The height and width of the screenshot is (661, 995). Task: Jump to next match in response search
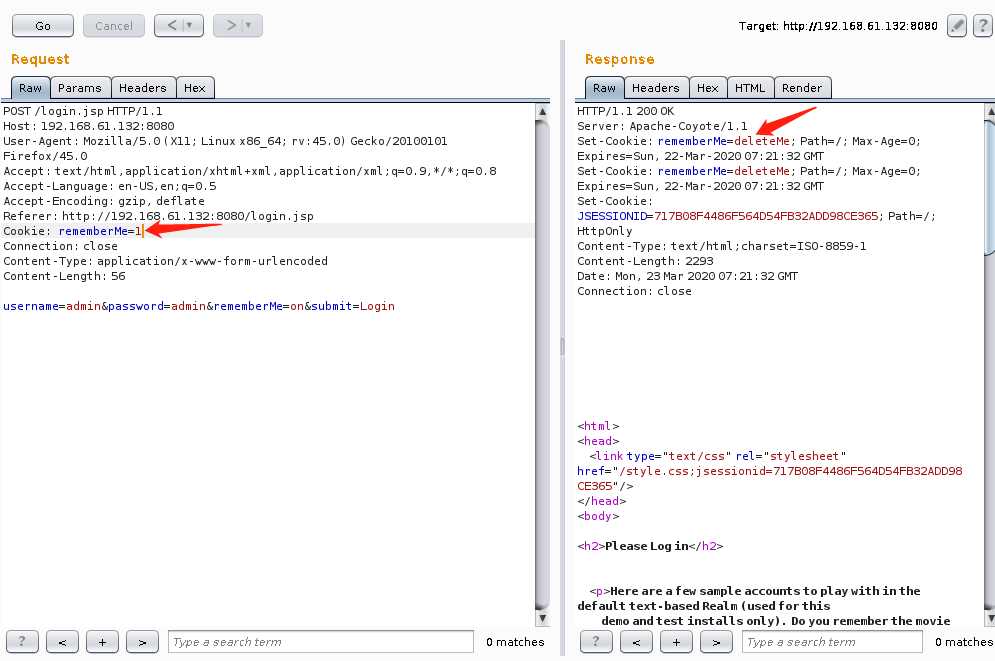[716, 642]
